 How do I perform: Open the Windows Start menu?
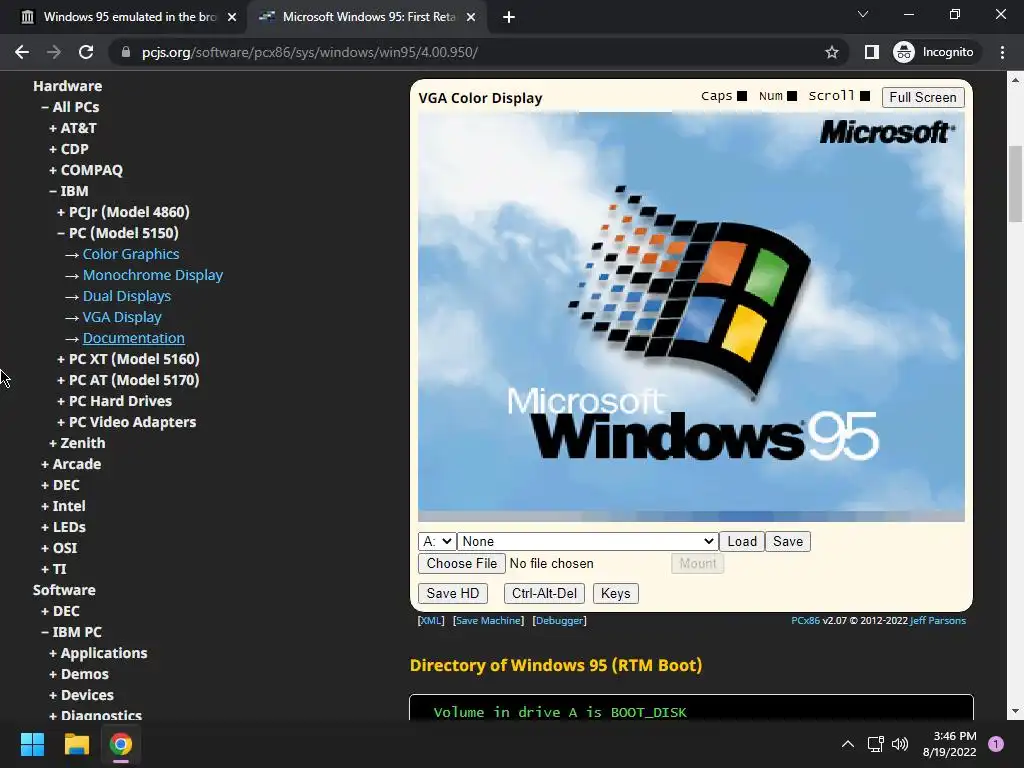32,744
